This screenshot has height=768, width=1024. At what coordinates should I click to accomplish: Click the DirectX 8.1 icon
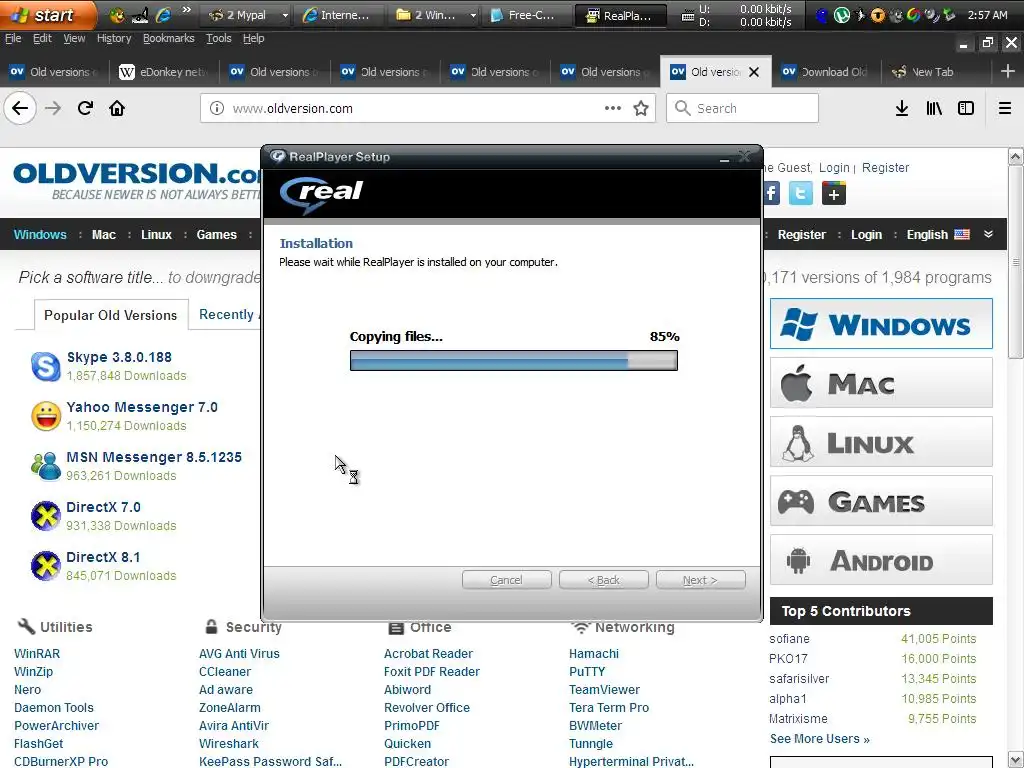(x=46, y=566)
